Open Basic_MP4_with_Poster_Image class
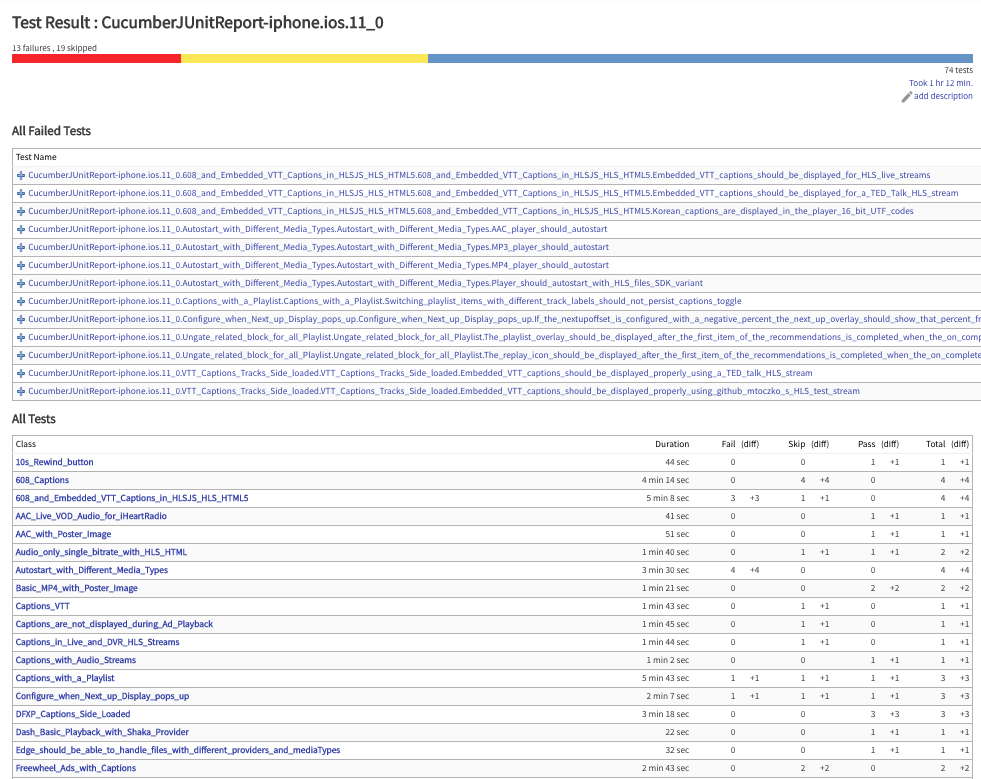Screen dimensions: 981x779 tap(76, 589)
